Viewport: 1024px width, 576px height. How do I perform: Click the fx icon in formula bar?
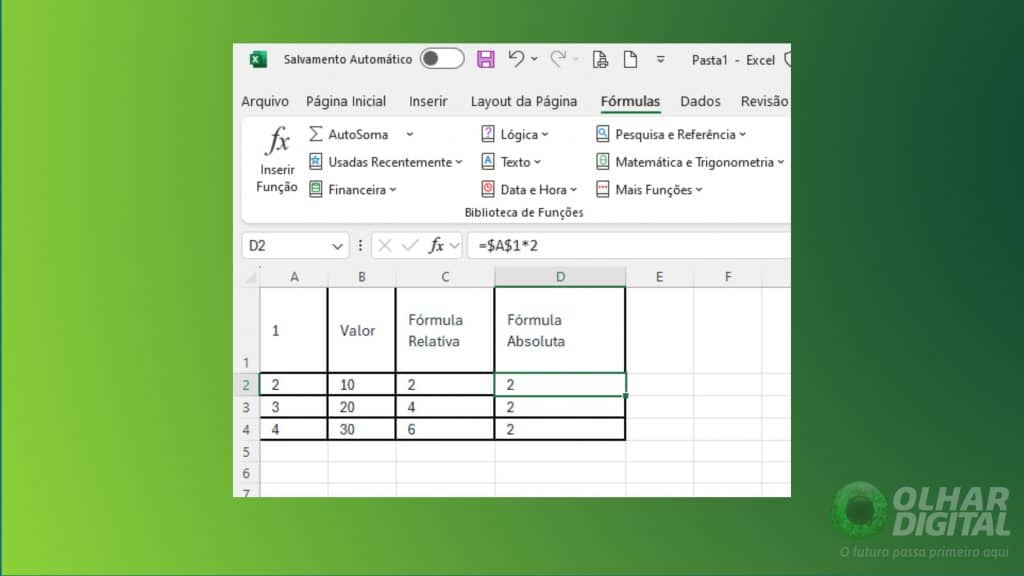(x=437, y=245)
